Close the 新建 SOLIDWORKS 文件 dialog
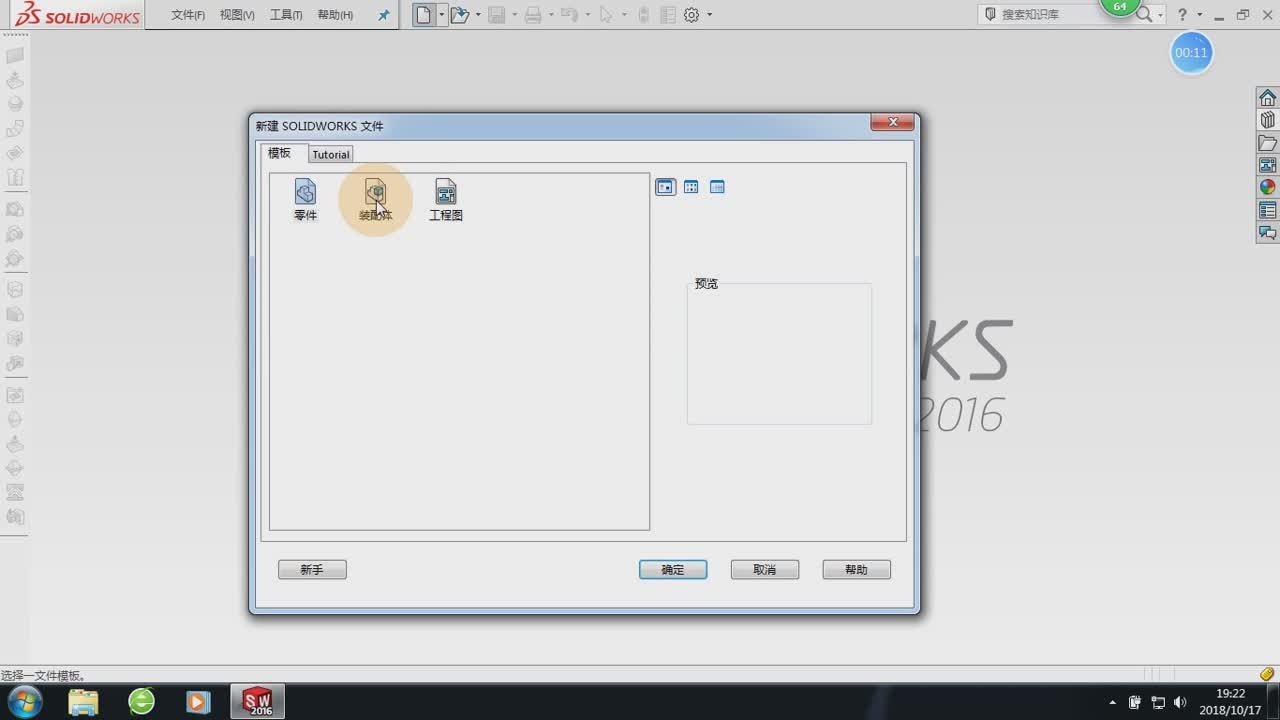This screenshot has height=720, width=1280. pyautogui.click(x=892, y=123)
